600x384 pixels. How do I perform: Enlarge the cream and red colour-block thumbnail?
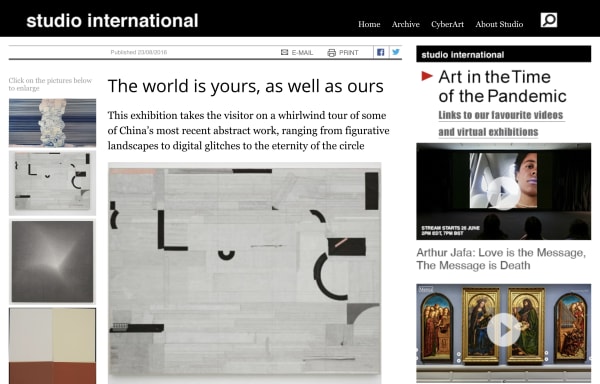[x=52, y=346]
